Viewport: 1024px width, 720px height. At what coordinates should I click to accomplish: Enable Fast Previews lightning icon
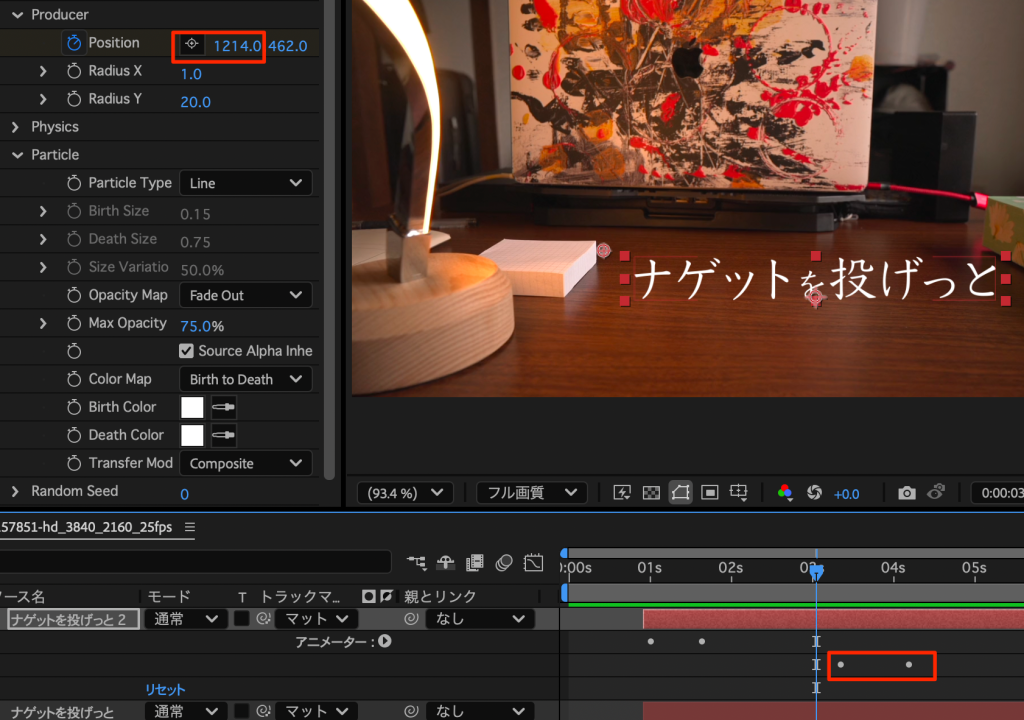coord(622,493)
